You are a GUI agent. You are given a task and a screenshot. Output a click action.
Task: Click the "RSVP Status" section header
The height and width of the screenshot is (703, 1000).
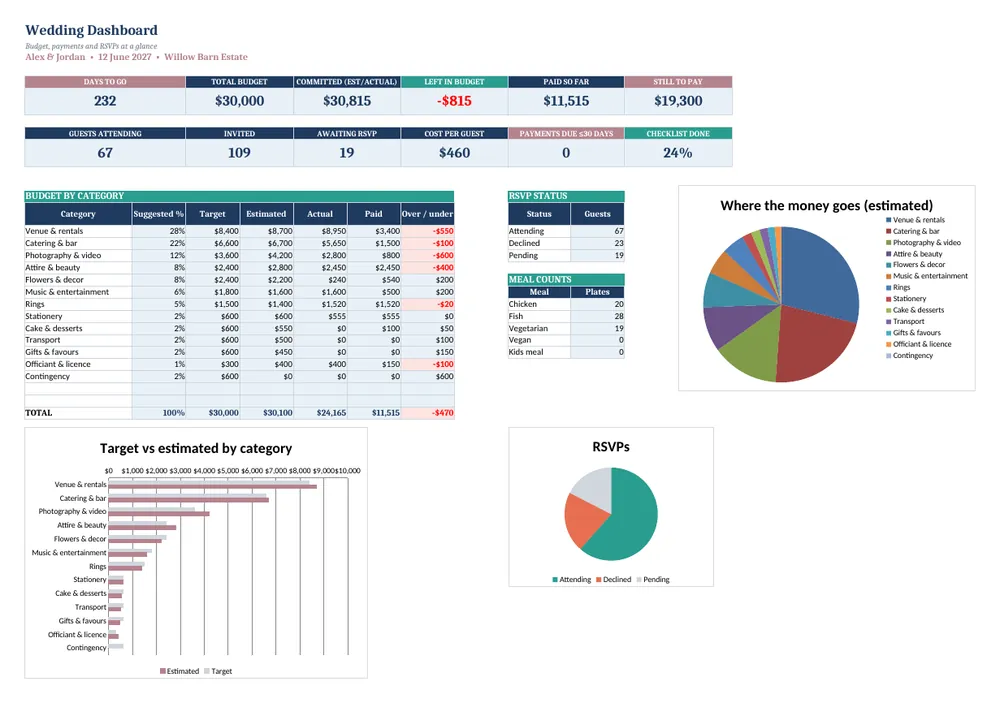[566, 196]
